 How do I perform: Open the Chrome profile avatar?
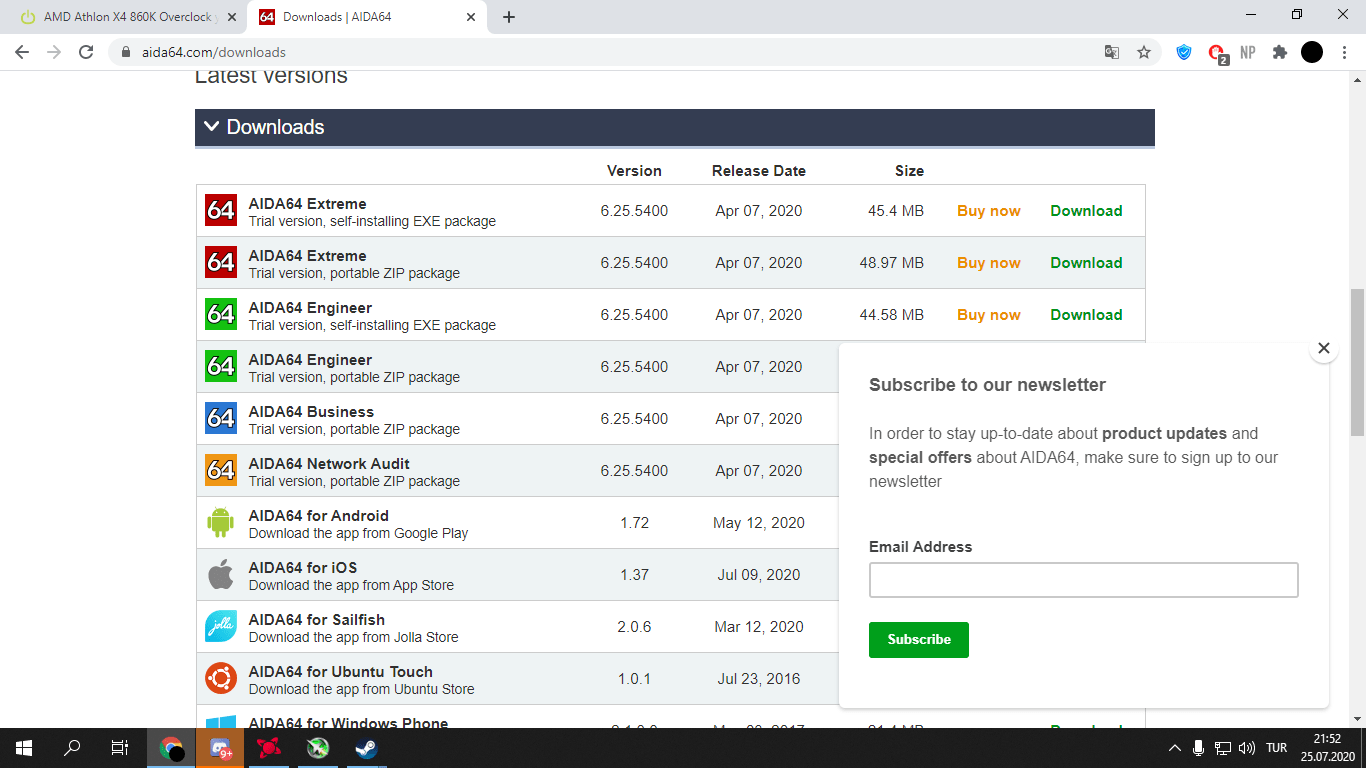(1312, 52)
